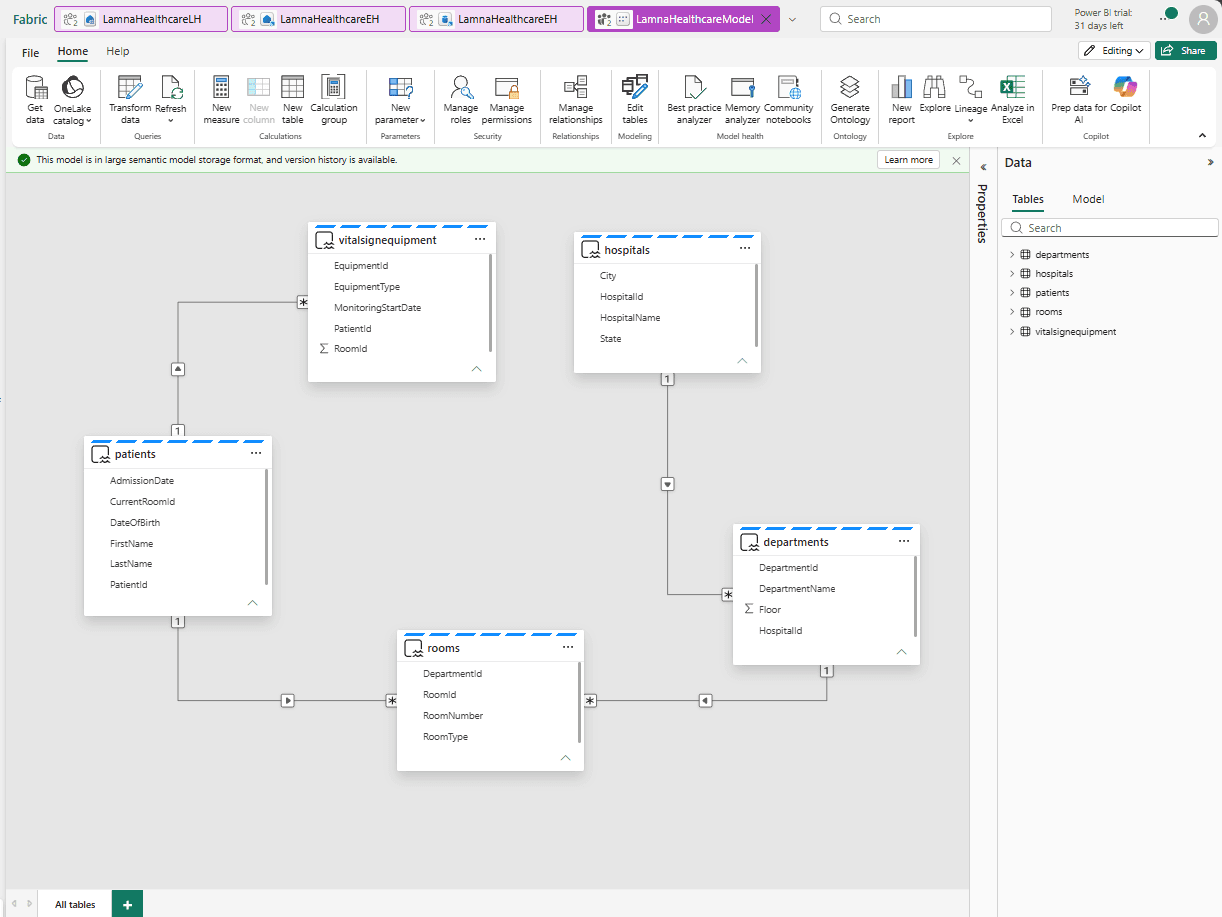Select the Model tab in Data pane
The width and height of the screenshot is (1222, 917).
click(x=1088, y=199)
